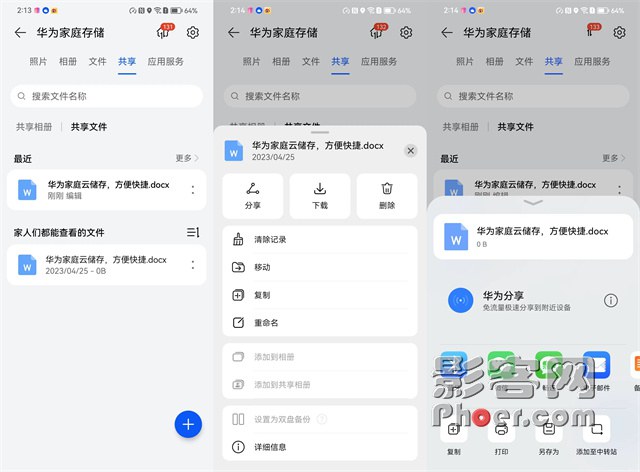Select the 相册 tab on left screen
The image size is (640, 472).
pos(68,62)
